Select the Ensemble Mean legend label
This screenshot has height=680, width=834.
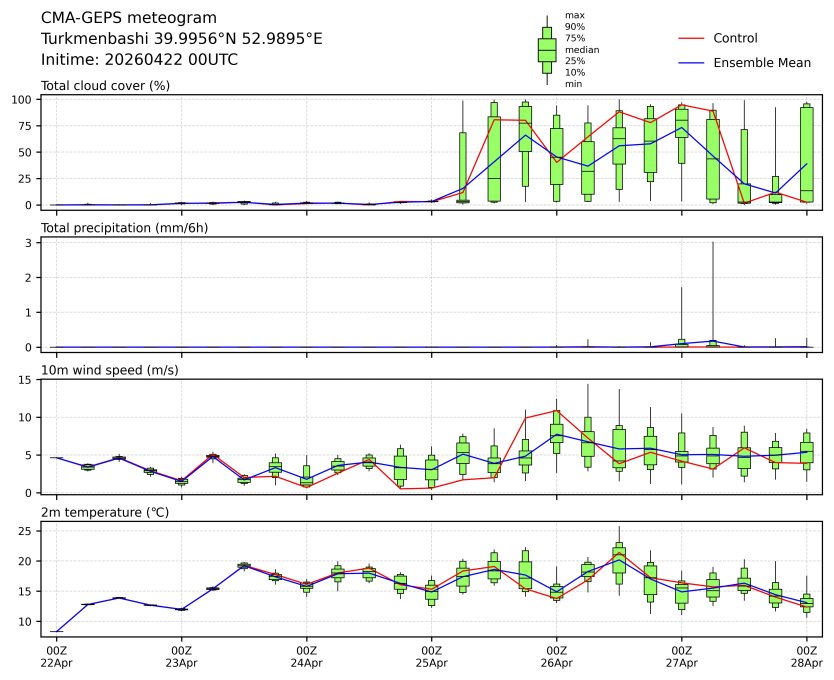click(x=761, y=63)
